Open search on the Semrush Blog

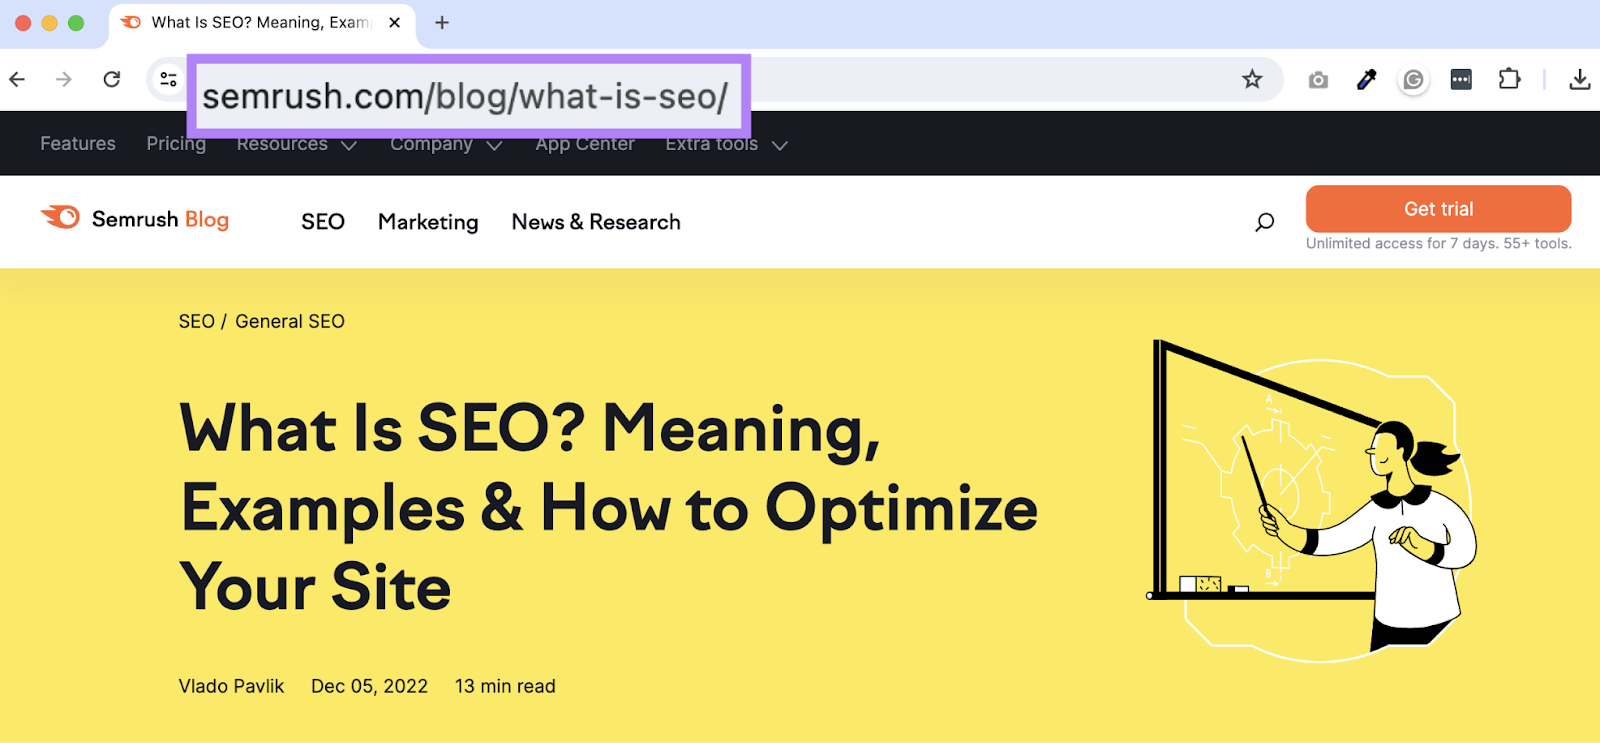[1263, 222]
